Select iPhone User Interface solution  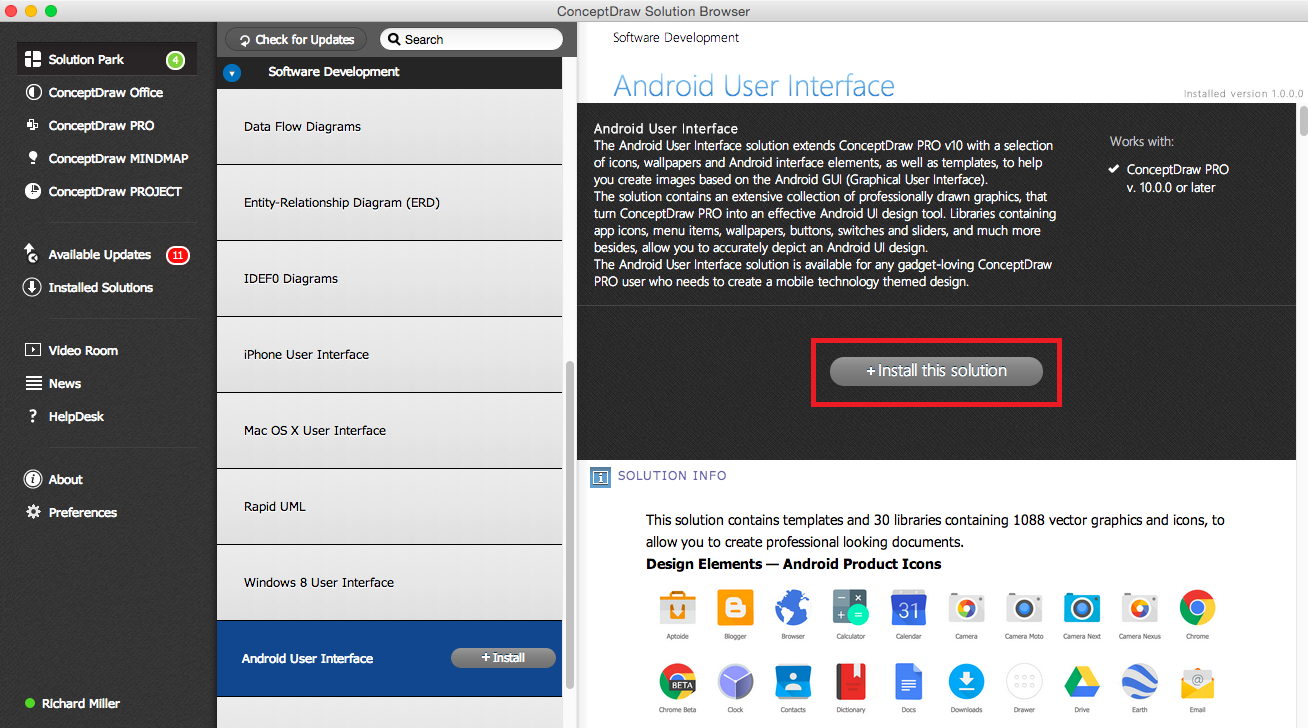[390, 355]
